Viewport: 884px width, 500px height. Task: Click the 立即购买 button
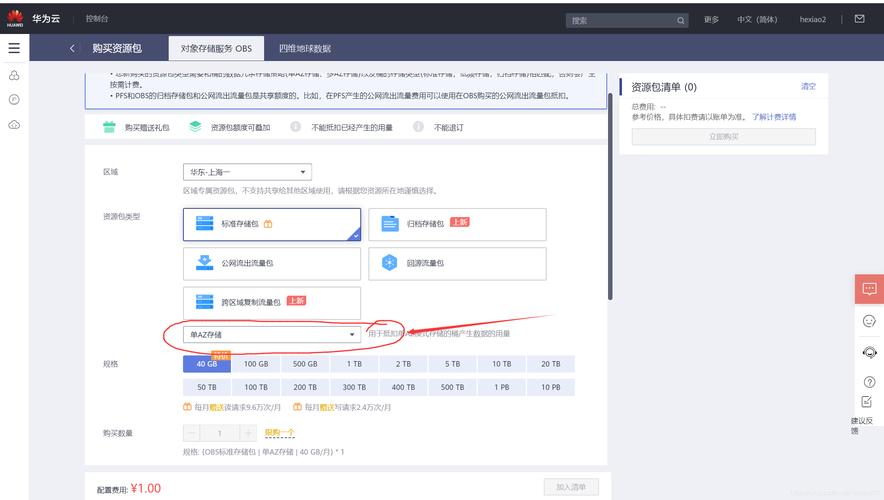pyautogui.click(x=723, y=137)
